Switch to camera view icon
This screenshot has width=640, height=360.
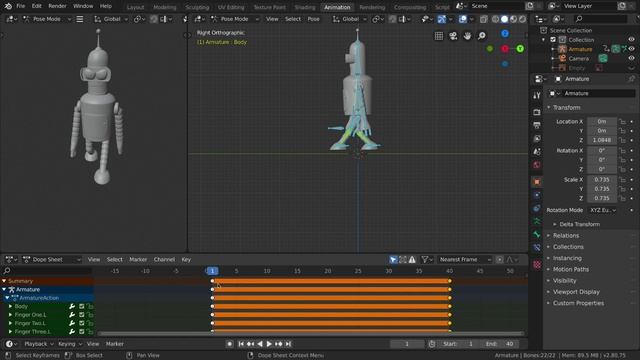tap(453, 36)
